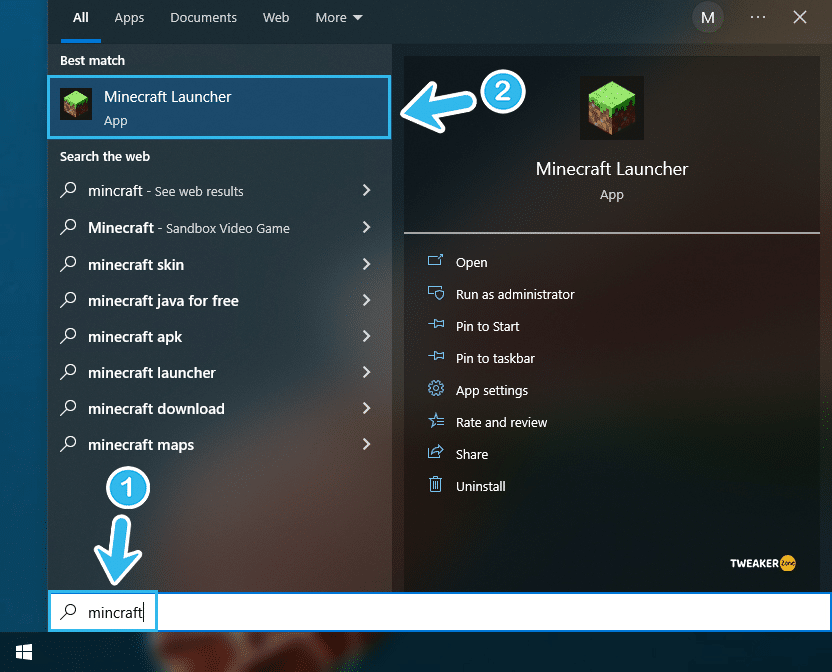Click the pin icon for Pin to taskbar
Image resolution: width=832 pixels, height=672 pixels.
(x=436, y=355)
